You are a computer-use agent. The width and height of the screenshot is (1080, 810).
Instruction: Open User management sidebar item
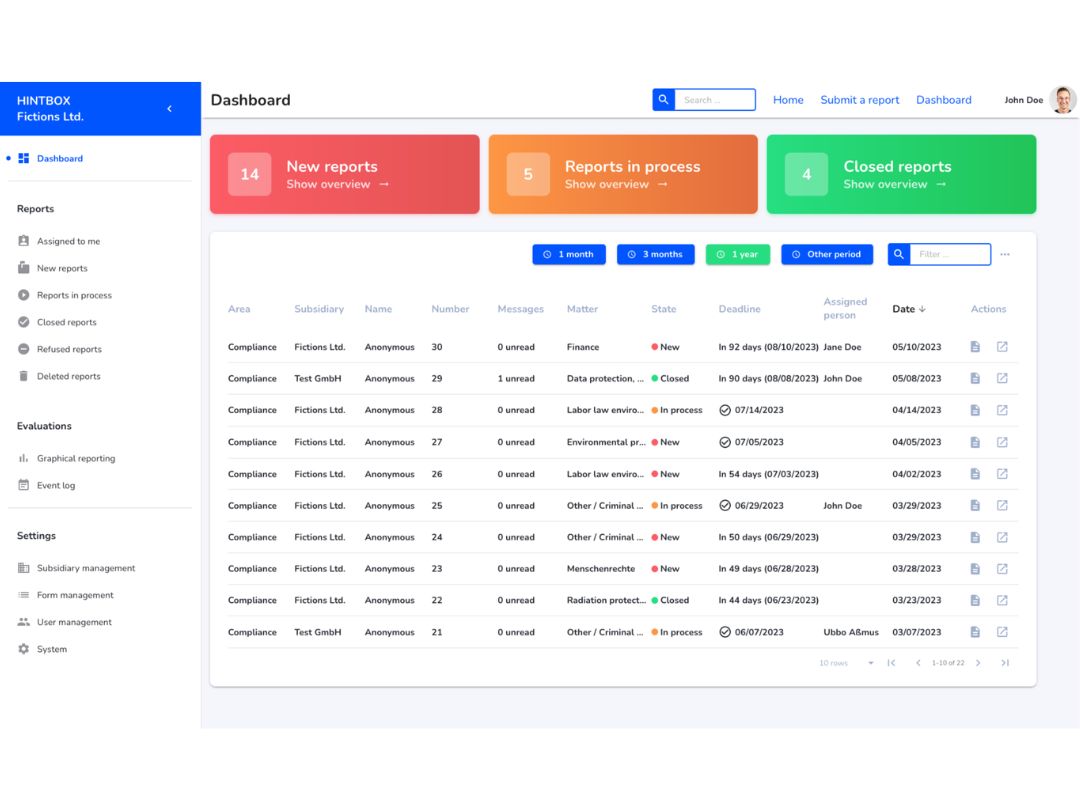tap(74, 622)
